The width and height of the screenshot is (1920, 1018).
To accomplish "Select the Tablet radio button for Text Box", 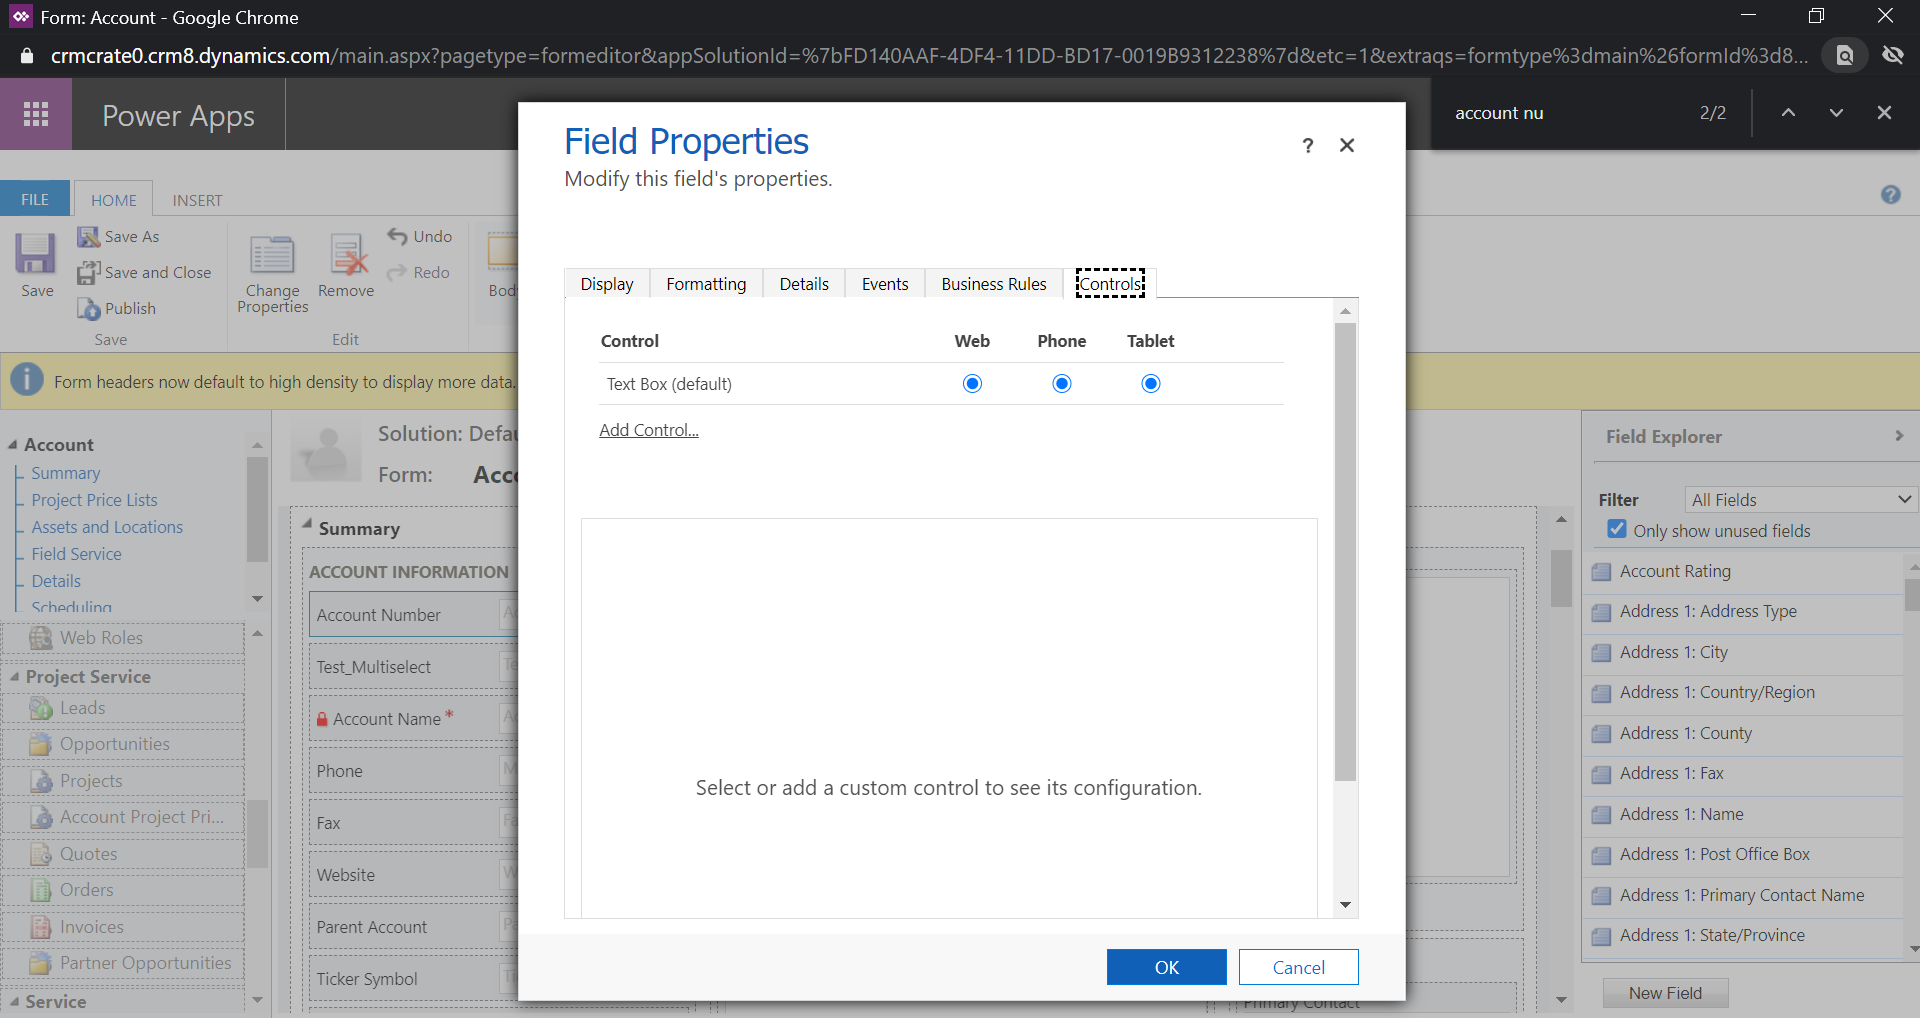I will tap(1151, 383).
